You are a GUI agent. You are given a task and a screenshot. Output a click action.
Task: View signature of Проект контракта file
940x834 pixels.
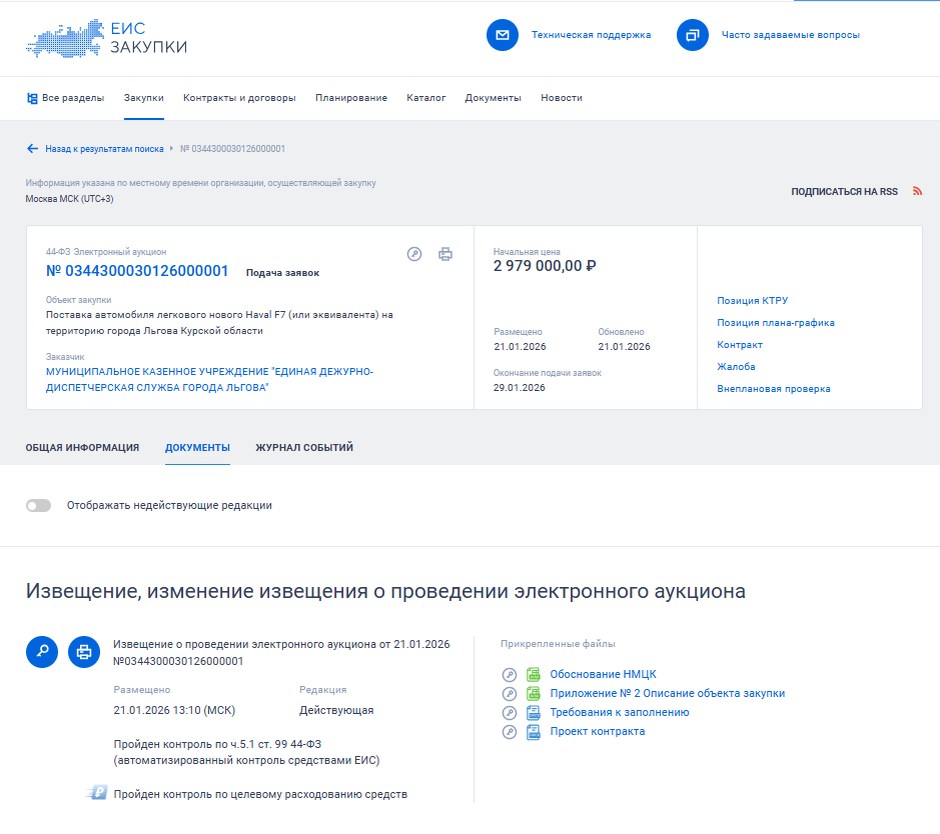(x=509, y=732)
